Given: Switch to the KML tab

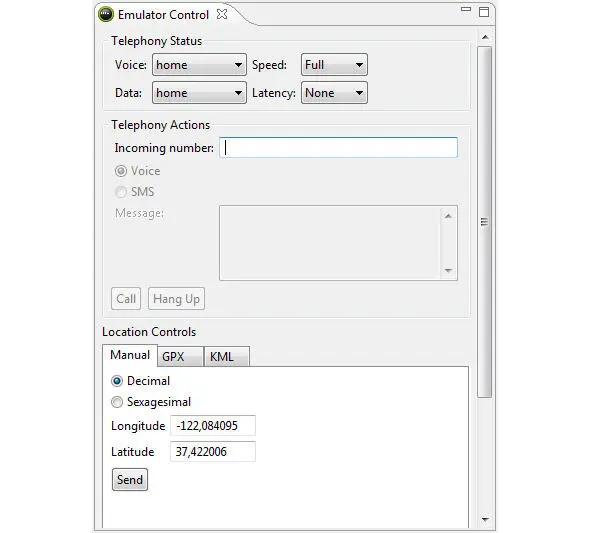Looking at the screenshot, I should pos(227,357).
